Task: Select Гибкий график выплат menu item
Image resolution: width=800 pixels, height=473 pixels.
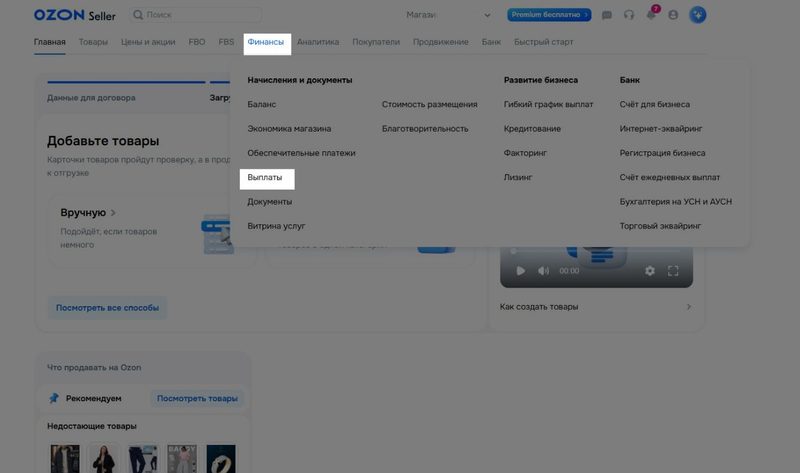Action: (x=548, y=104)
